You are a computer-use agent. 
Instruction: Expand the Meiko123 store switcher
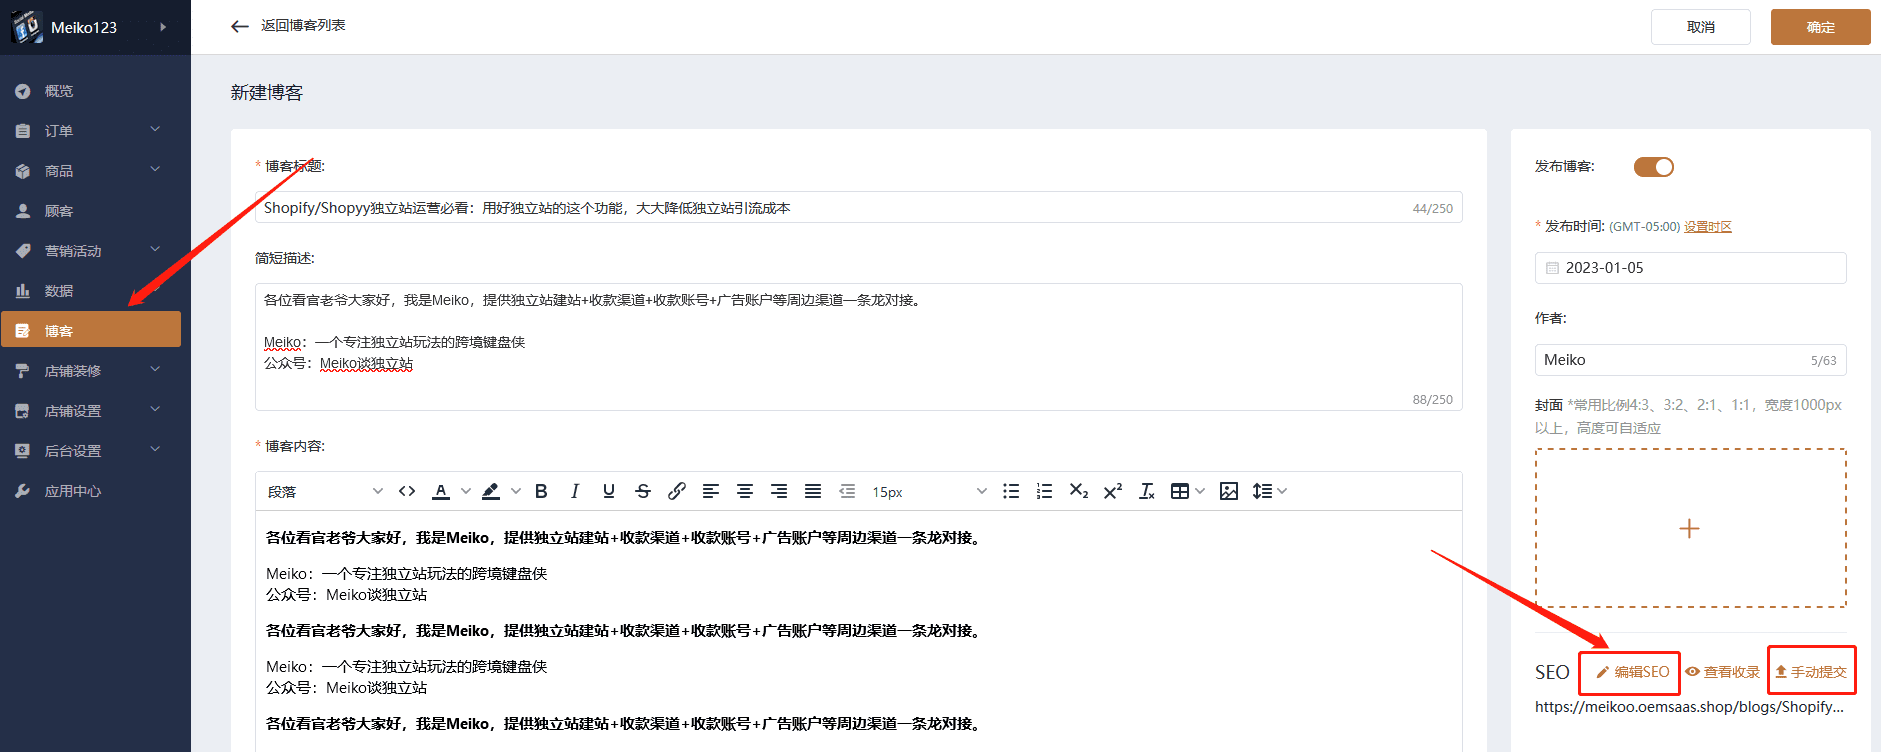click(163, 27)
